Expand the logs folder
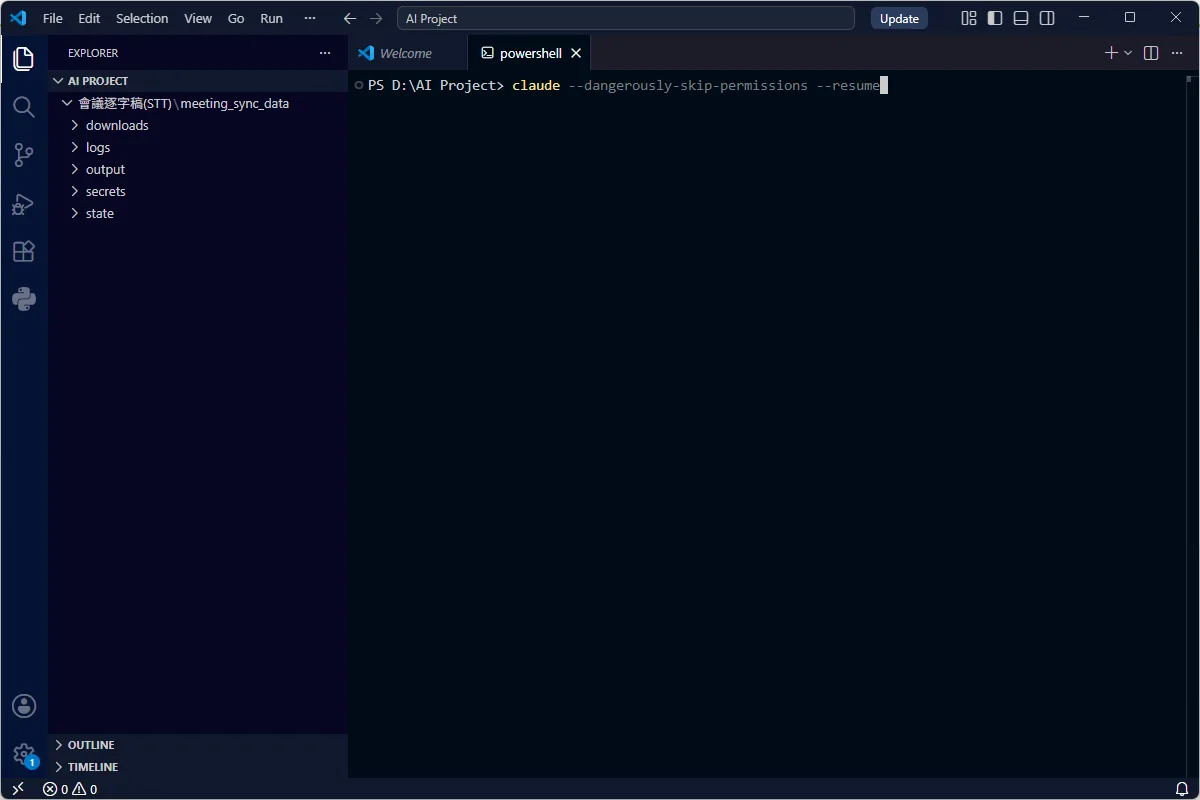Image resolution: width=1200 pixels, height=800 pixels. tap(198, 147)
